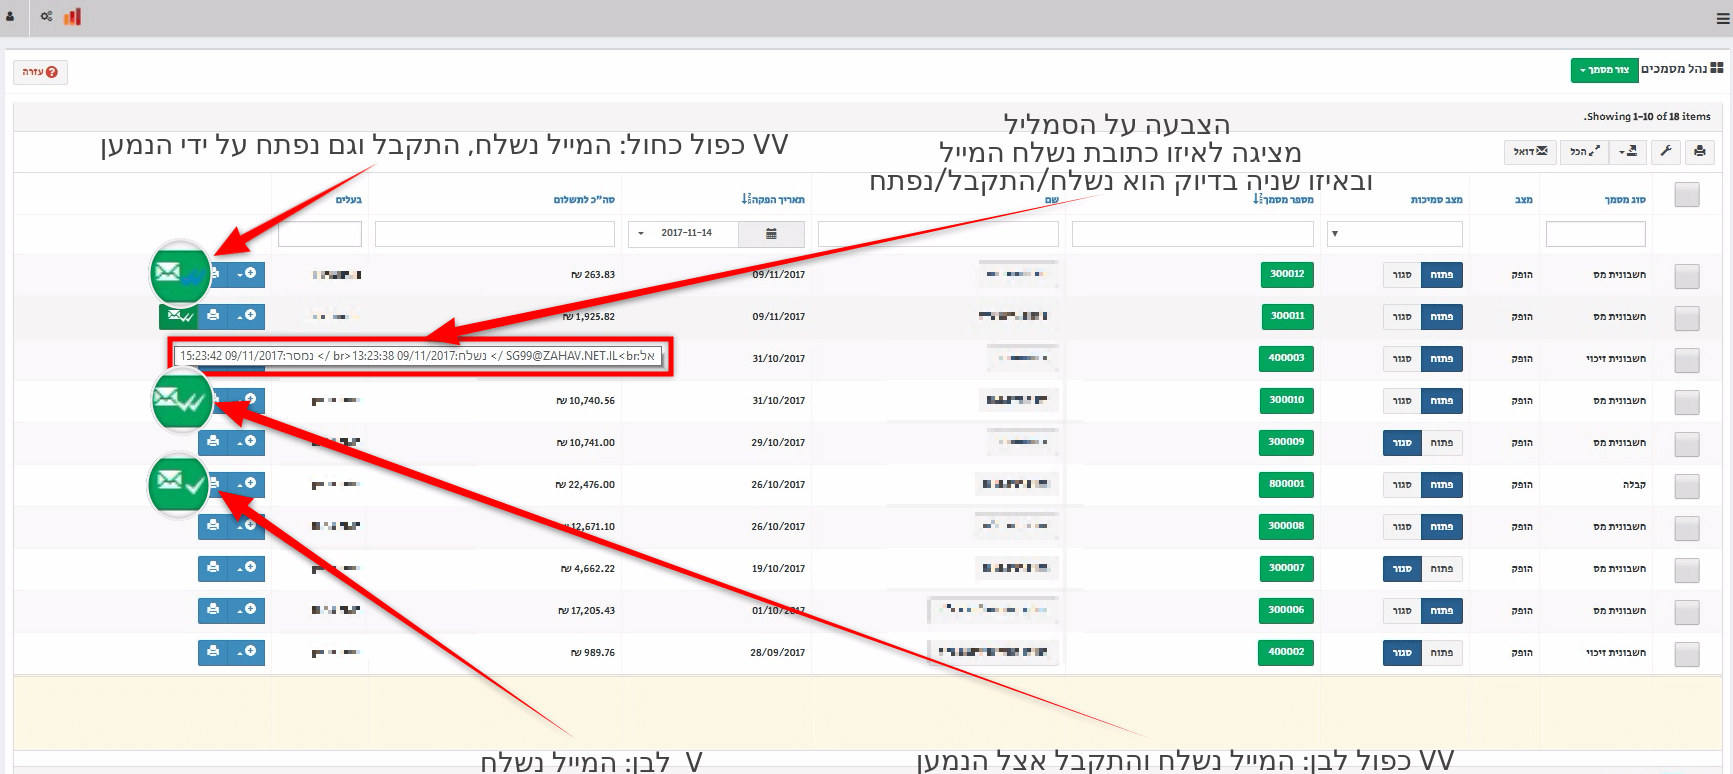The height and width of the screenshot is (774, 1733).
Task: Open the export dropdown in the table toolbar
Action: (1628, 152)
